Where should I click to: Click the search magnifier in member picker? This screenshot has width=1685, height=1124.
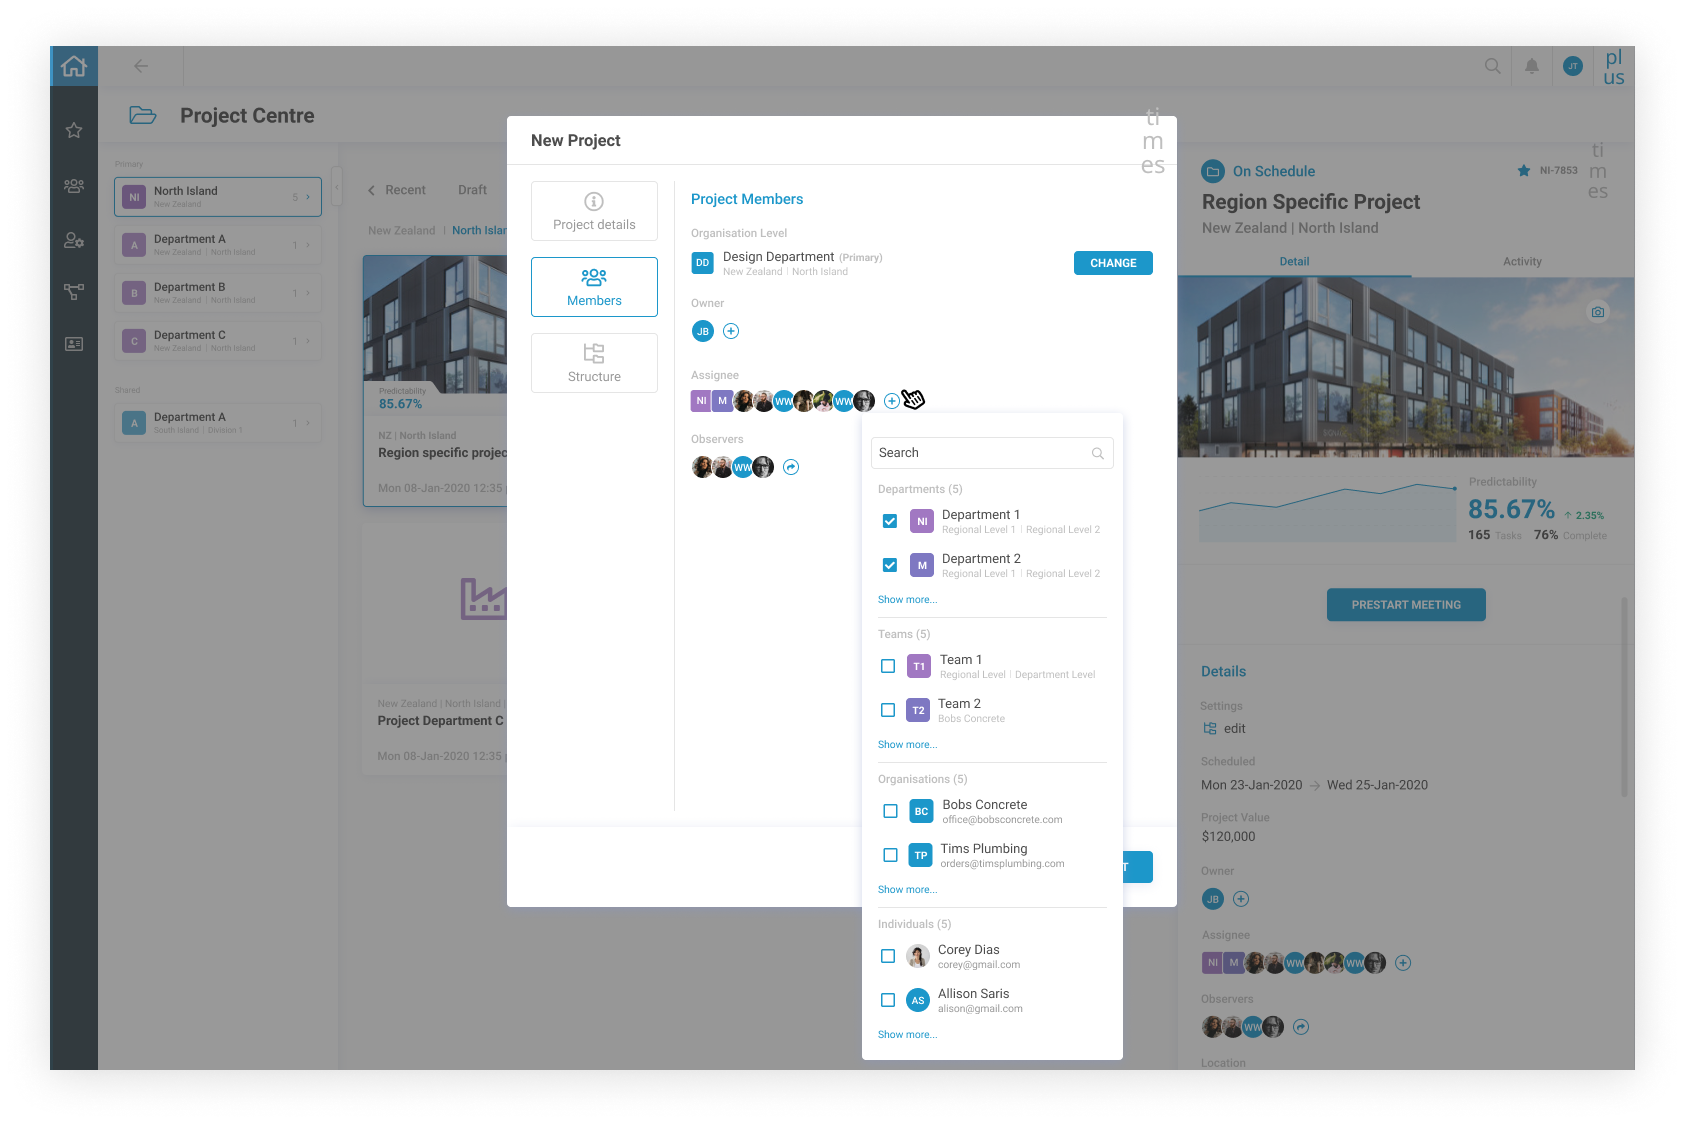click(x=1098, y=453)
